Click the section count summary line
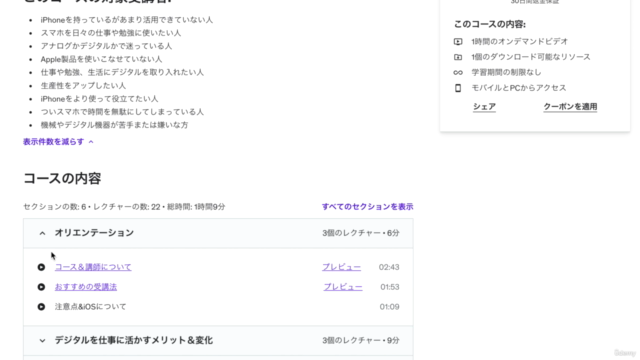 pyautogui.click(x=124, y=207)
